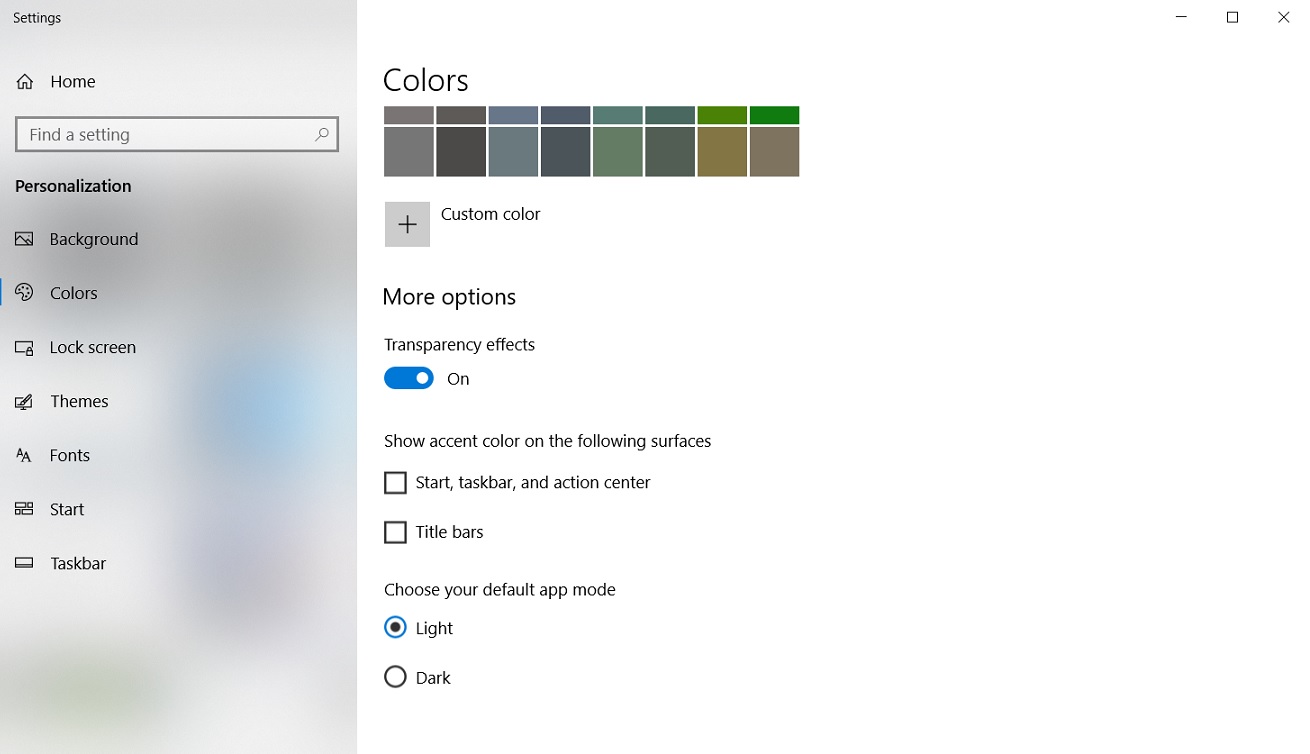The width and height of the screenshot is (1310, 754).
Task: Click the Home icon in sidebar
Action: point(25,82)
